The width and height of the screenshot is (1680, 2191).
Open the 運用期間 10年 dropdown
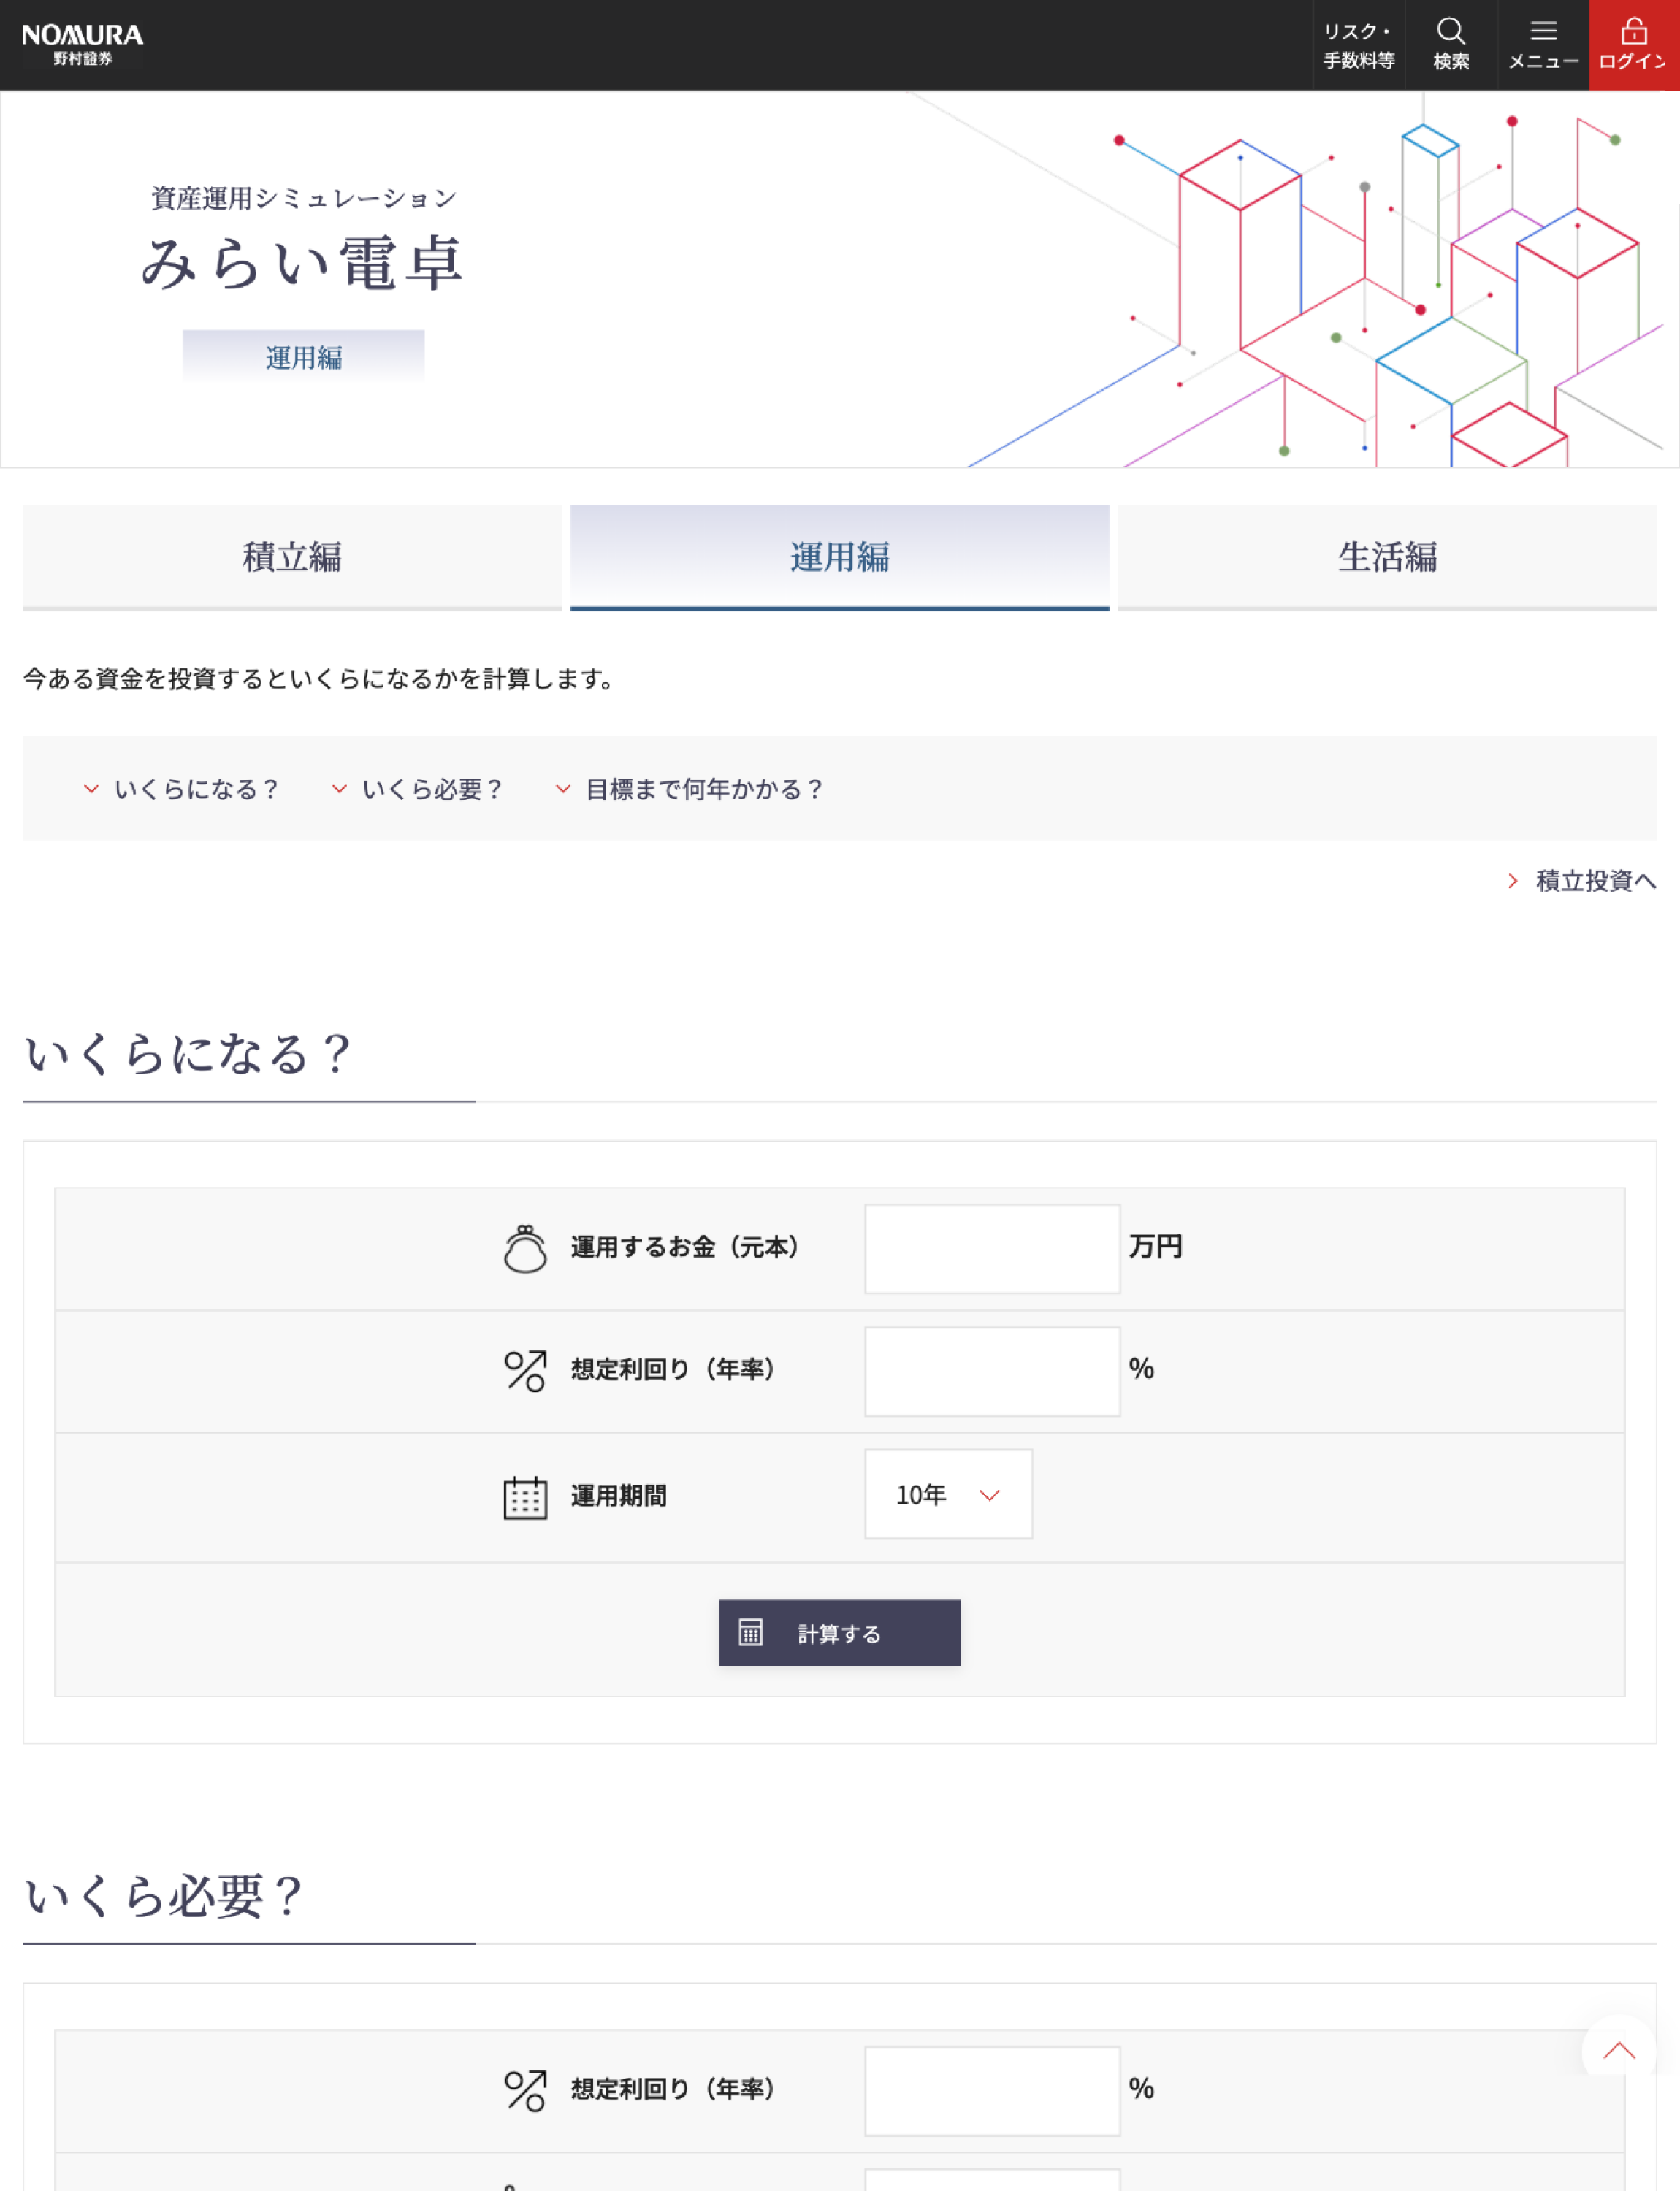pos(948,1494)
